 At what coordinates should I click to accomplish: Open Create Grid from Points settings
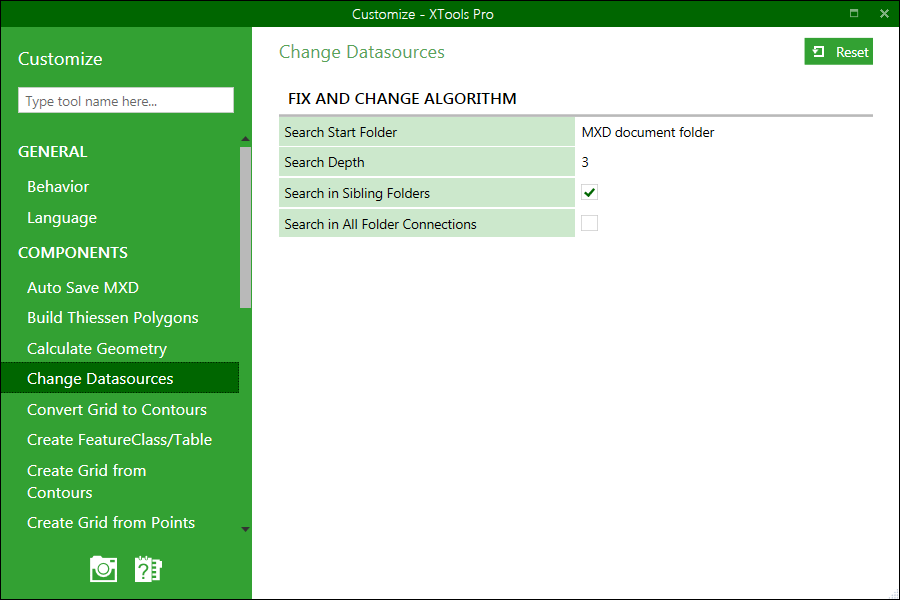pyautogui.click(x=113, y=522)
